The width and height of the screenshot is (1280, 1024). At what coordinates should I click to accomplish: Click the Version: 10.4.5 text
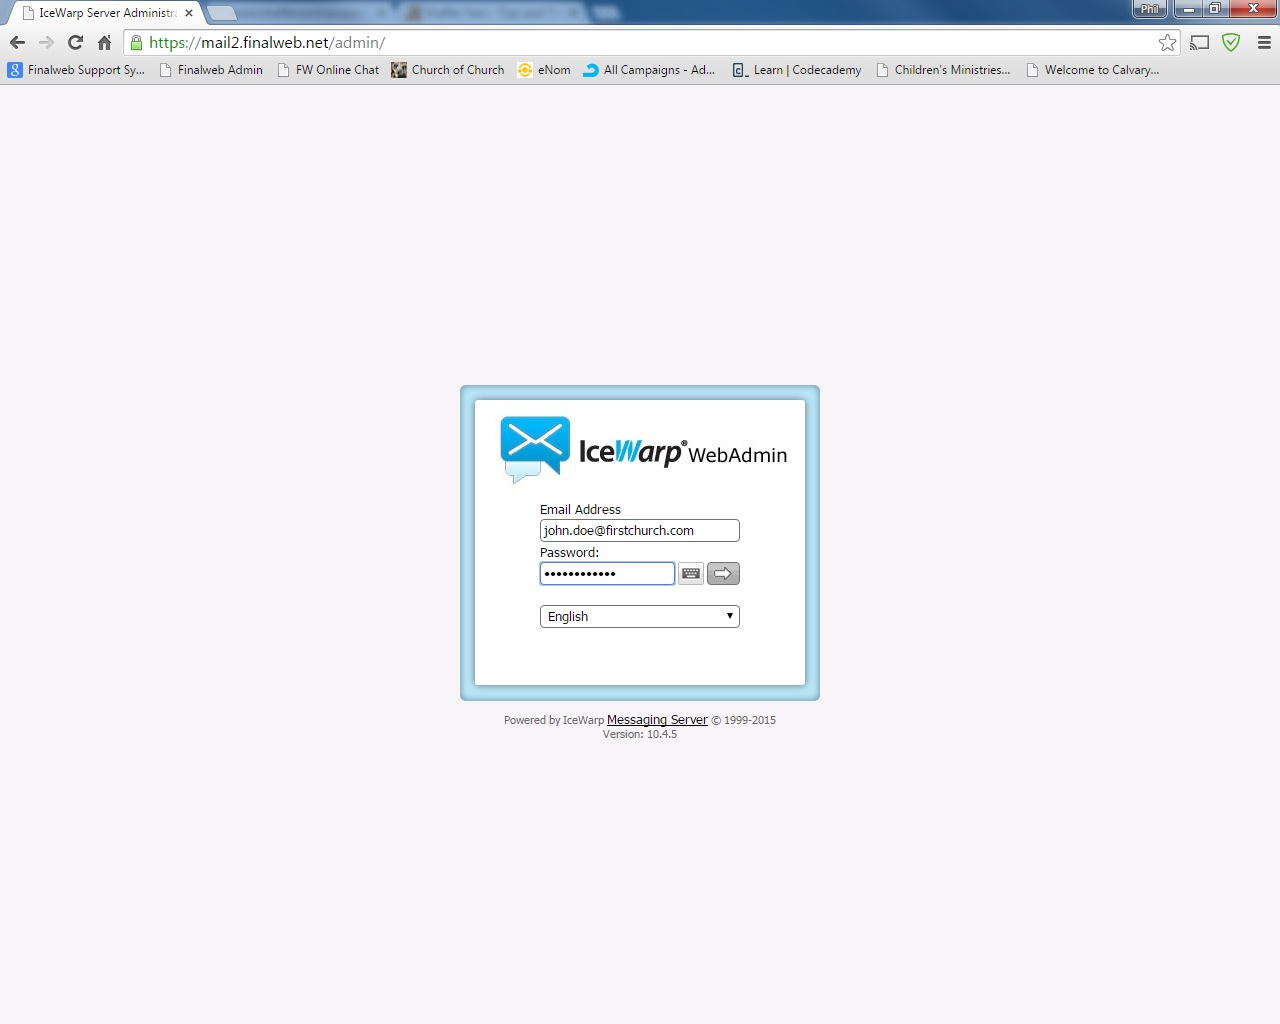point(640,734)
